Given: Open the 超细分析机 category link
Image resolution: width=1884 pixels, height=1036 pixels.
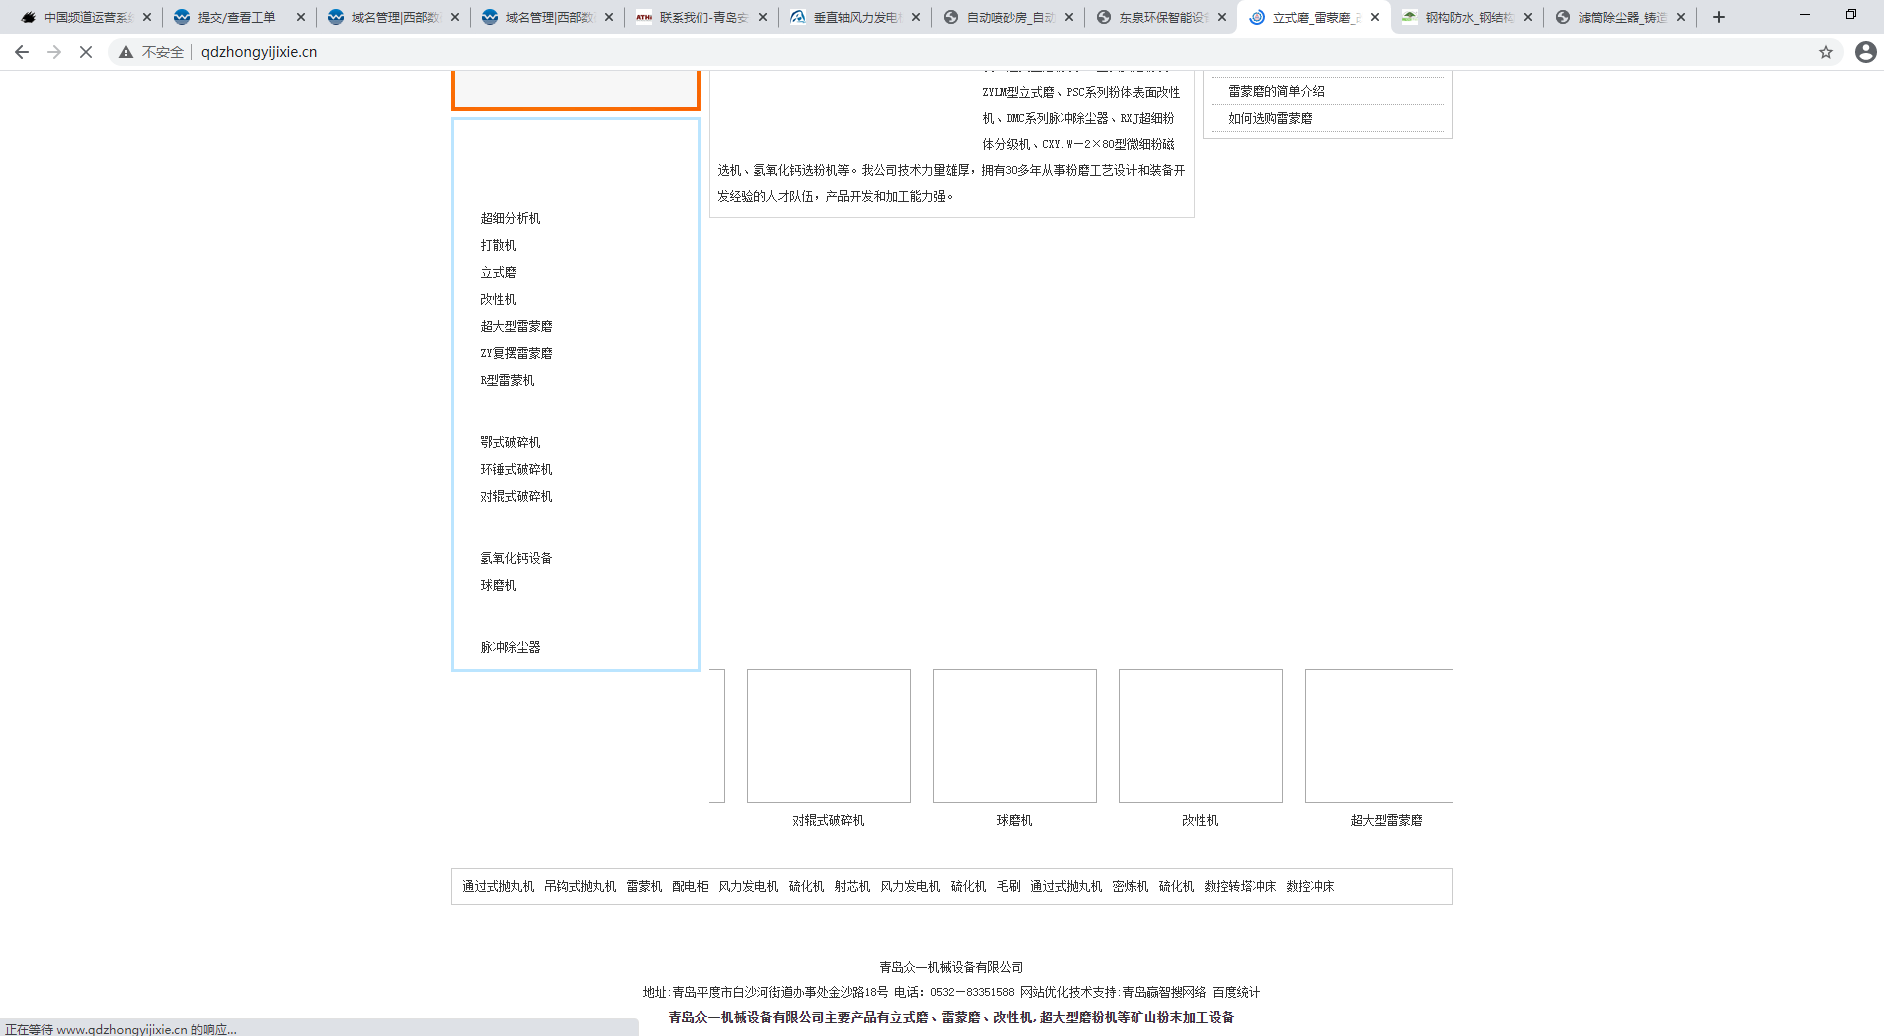Looking at the screenshot, I should 510,218.
